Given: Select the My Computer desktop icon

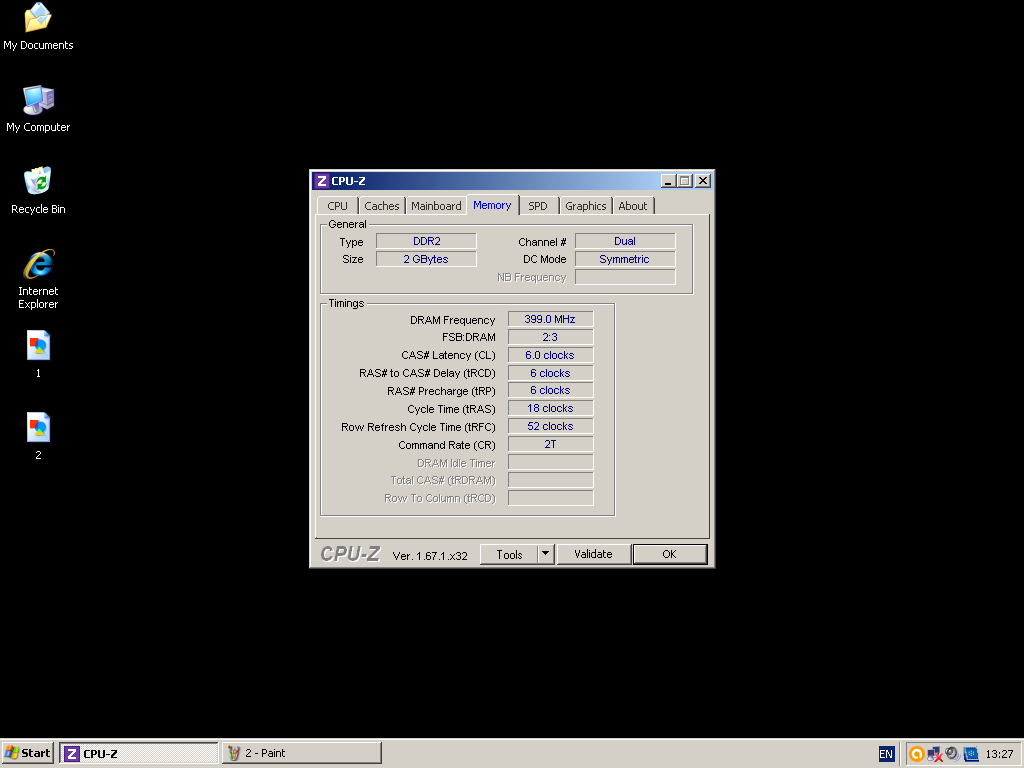Looking at the screenshot, I should coord(38,109).
